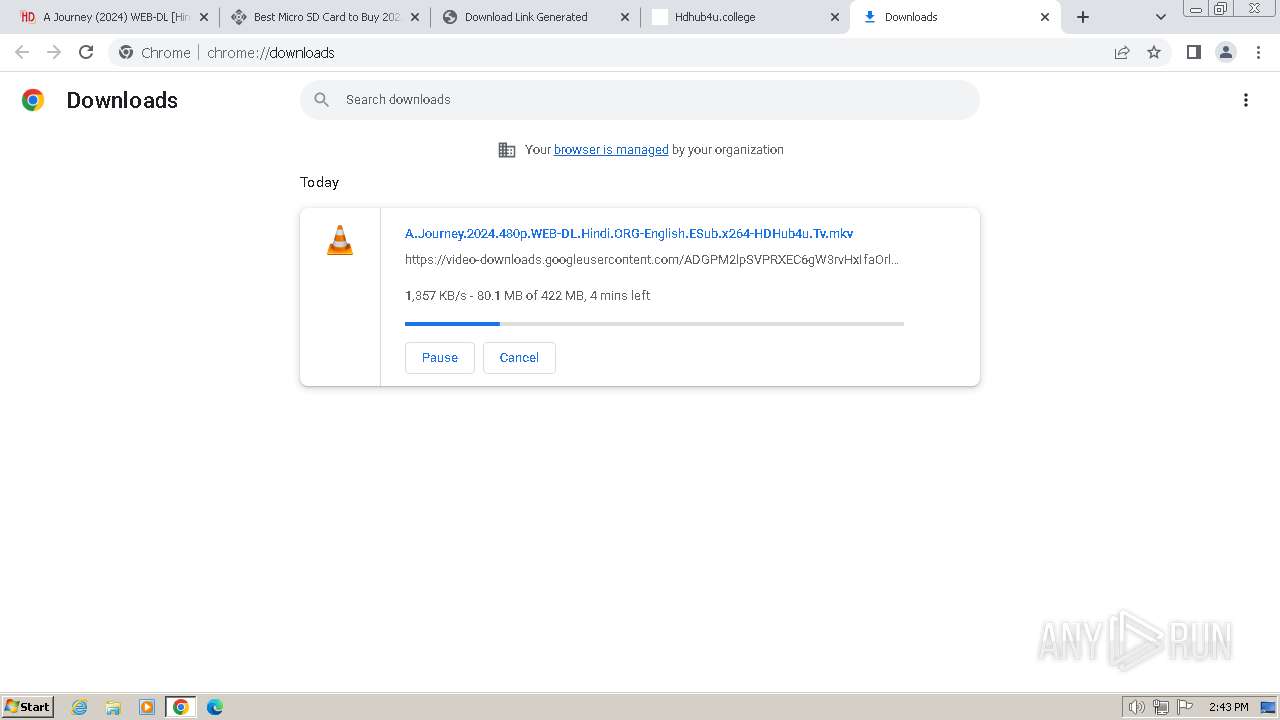Open a new tab with plus

(x=1083, y=17)
